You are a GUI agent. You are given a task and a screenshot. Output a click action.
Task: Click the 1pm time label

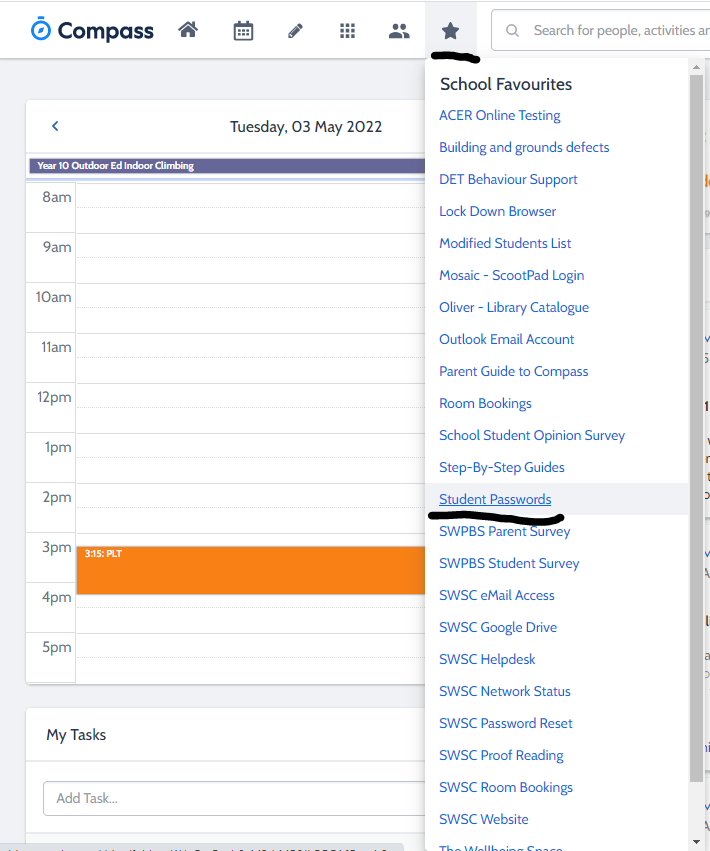click(58, 448)
